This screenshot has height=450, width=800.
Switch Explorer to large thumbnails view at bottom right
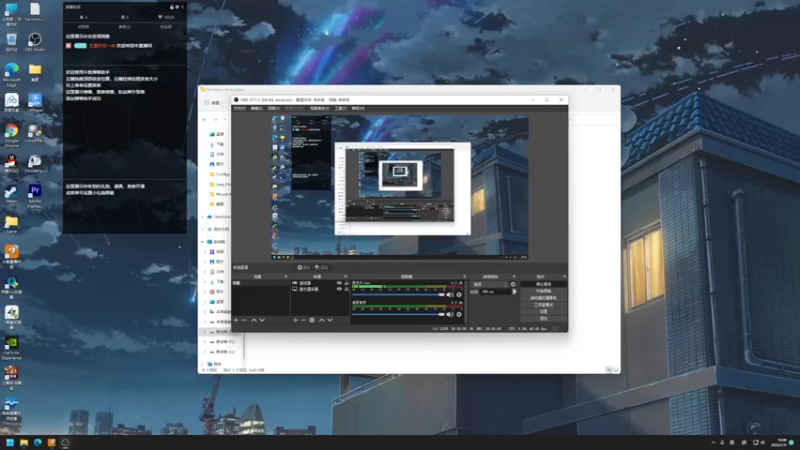pos(616,369)
